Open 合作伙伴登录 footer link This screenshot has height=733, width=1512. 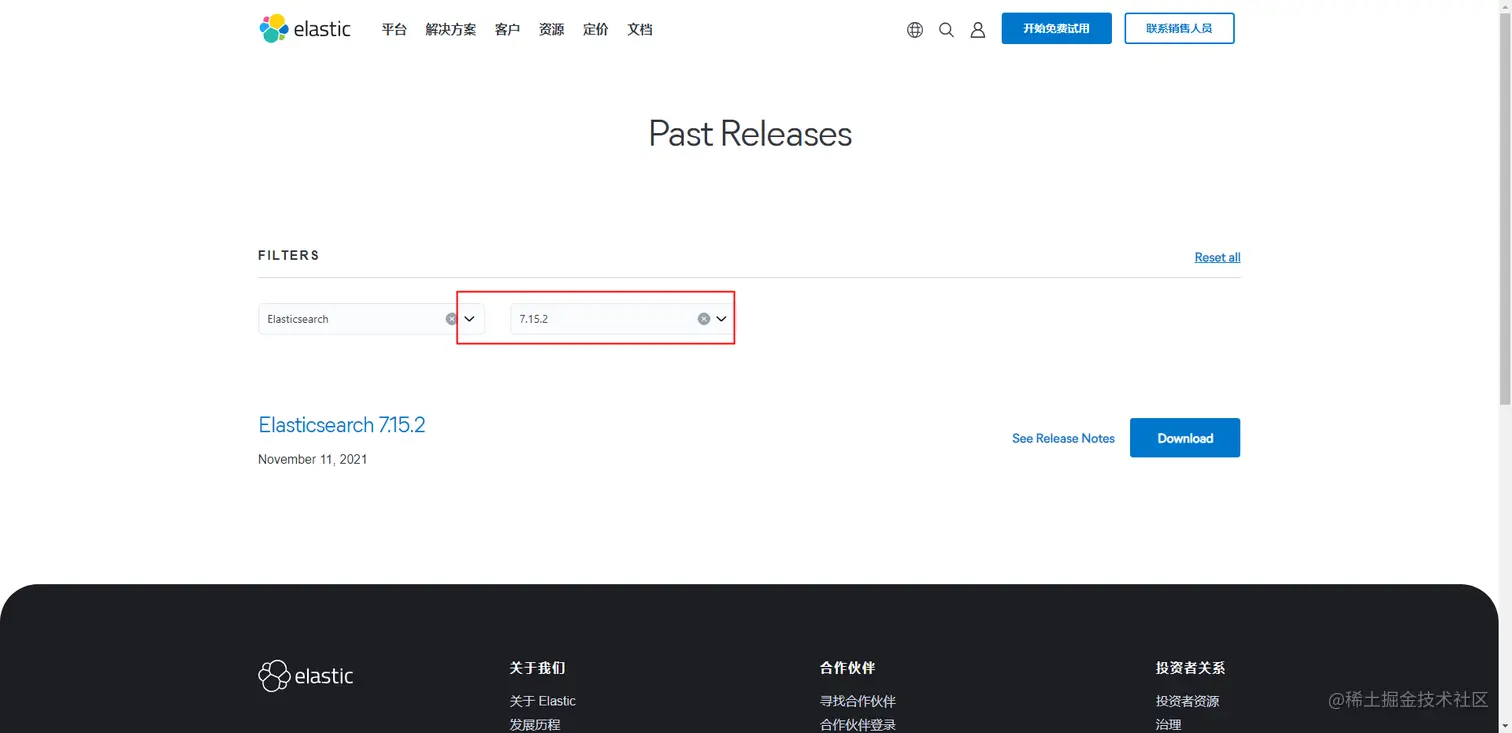click(858, 725)
